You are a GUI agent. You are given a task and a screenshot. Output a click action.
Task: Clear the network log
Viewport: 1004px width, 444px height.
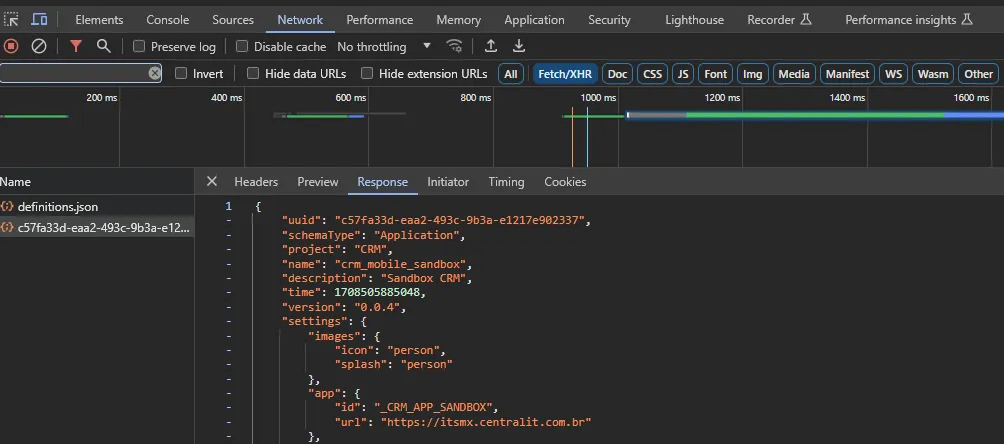[39, 46]
